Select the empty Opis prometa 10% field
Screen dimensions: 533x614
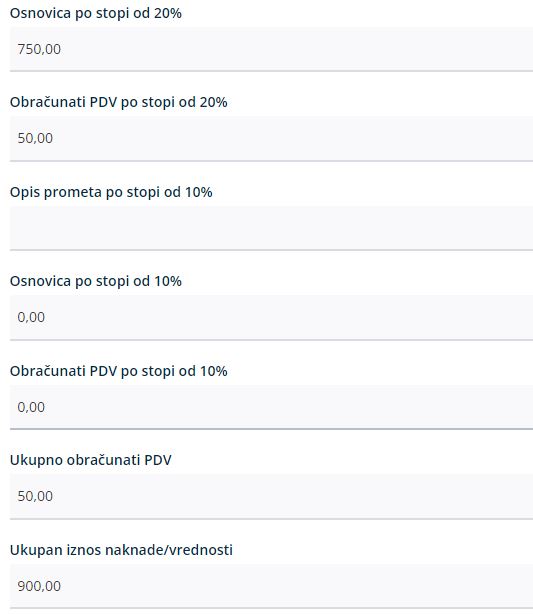[x=271, y=228]
